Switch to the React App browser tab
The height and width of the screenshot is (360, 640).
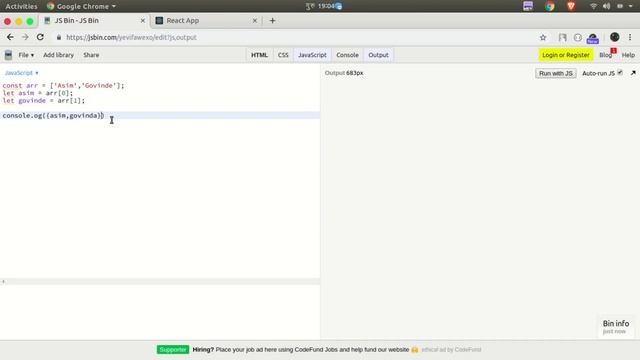[x=207, y=20]
